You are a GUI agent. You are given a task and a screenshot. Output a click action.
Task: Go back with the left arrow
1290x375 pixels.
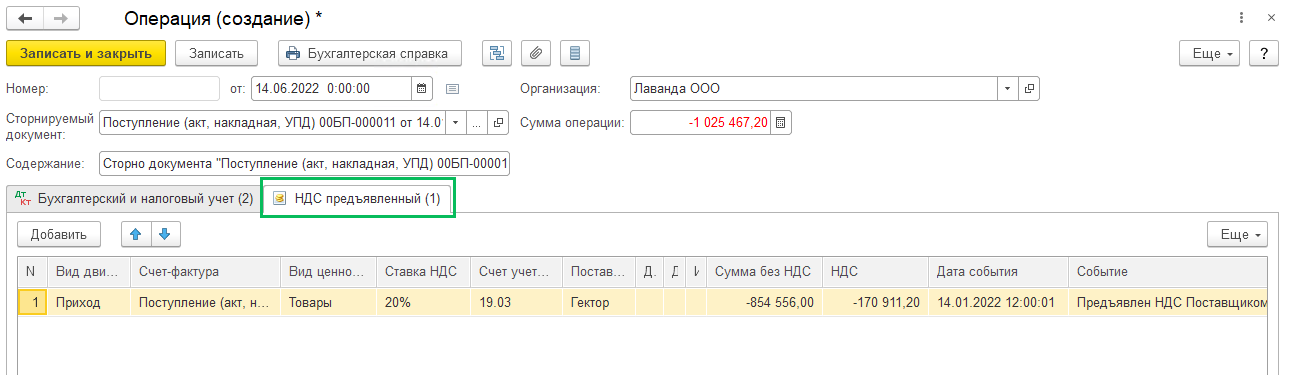25,19
